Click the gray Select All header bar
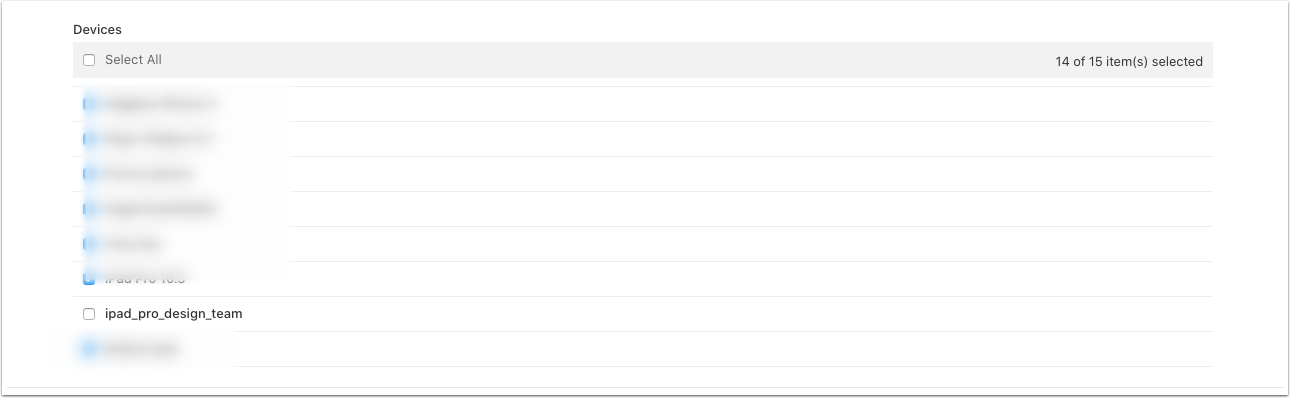1290x398 pixels. pyautogui.click(x=643, y=60)
